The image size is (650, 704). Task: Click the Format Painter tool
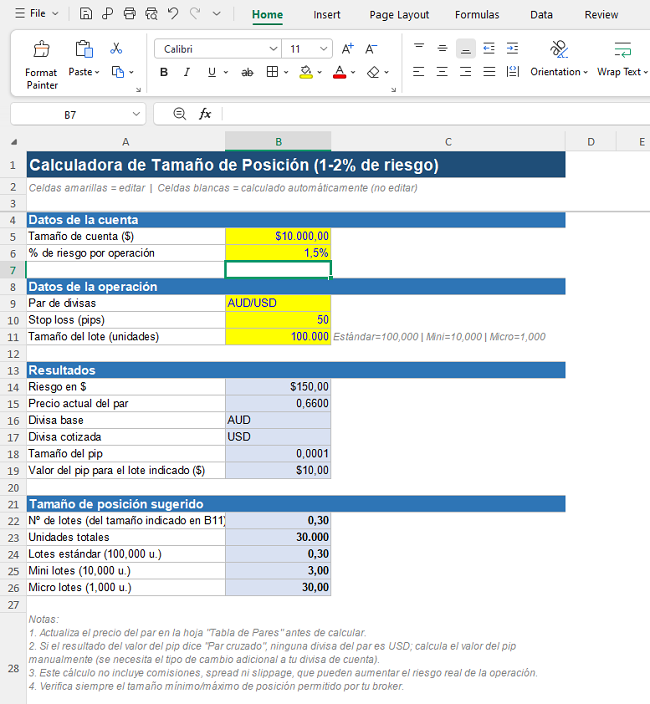point(41,66)
